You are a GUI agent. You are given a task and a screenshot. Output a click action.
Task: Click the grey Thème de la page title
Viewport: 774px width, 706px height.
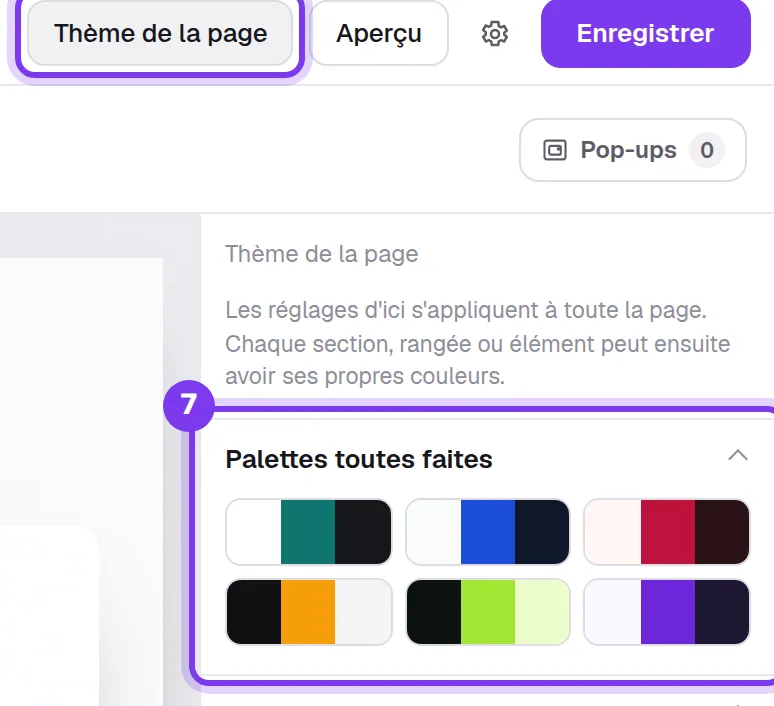(x=322, y=254)
